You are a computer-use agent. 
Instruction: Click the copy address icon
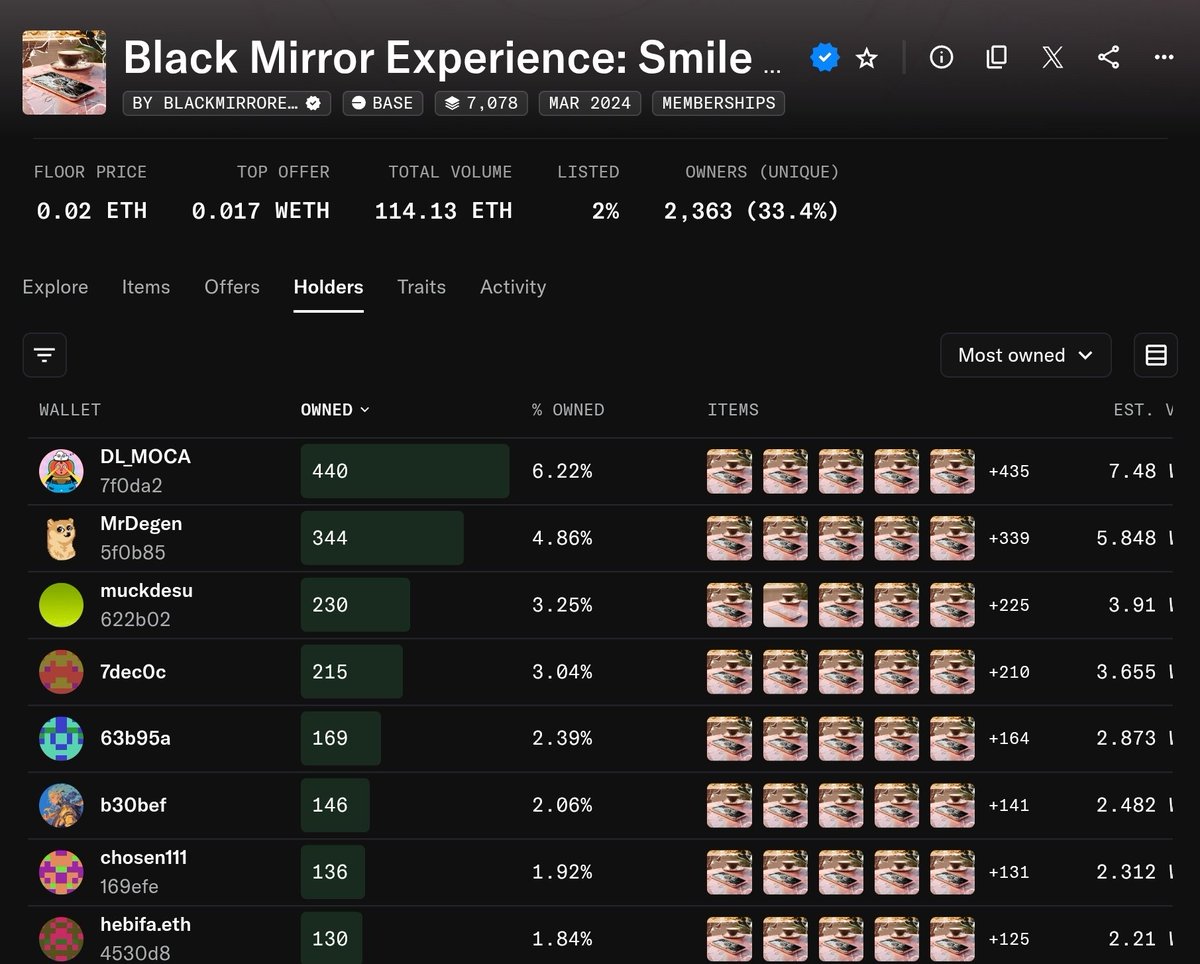996,57
